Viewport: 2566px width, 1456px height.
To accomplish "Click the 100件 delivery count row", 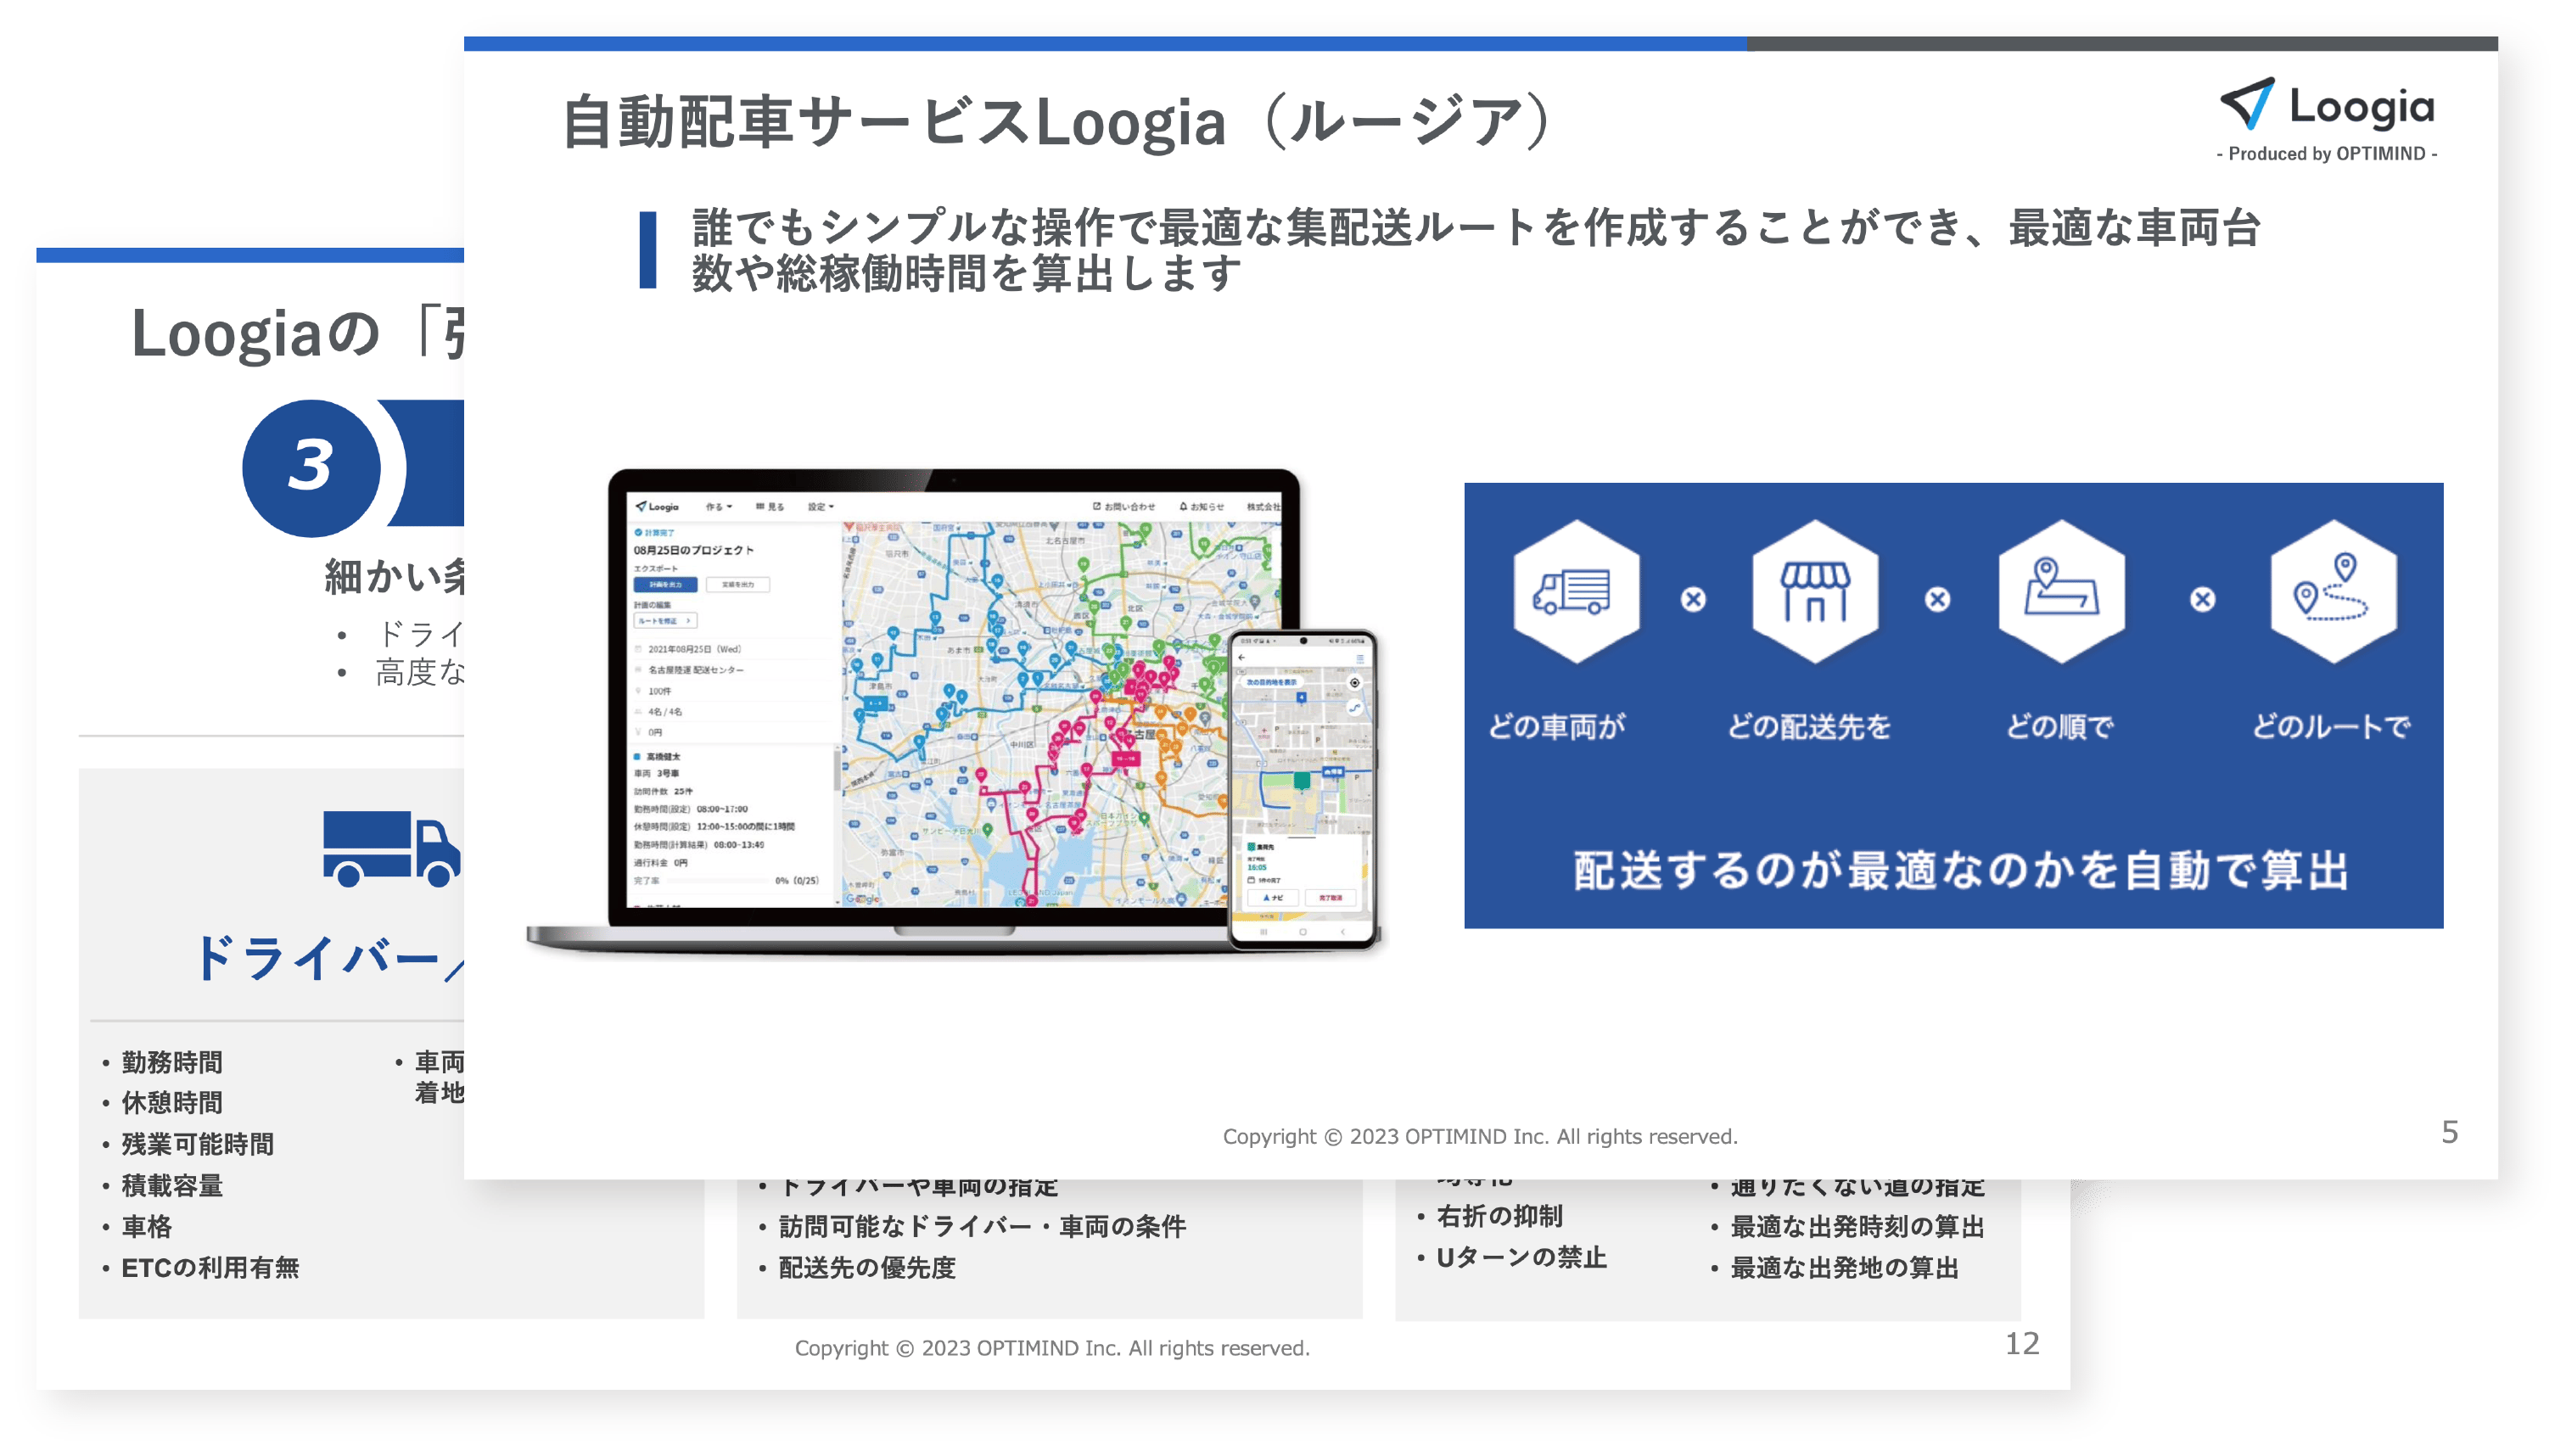I will coord(660,691).
